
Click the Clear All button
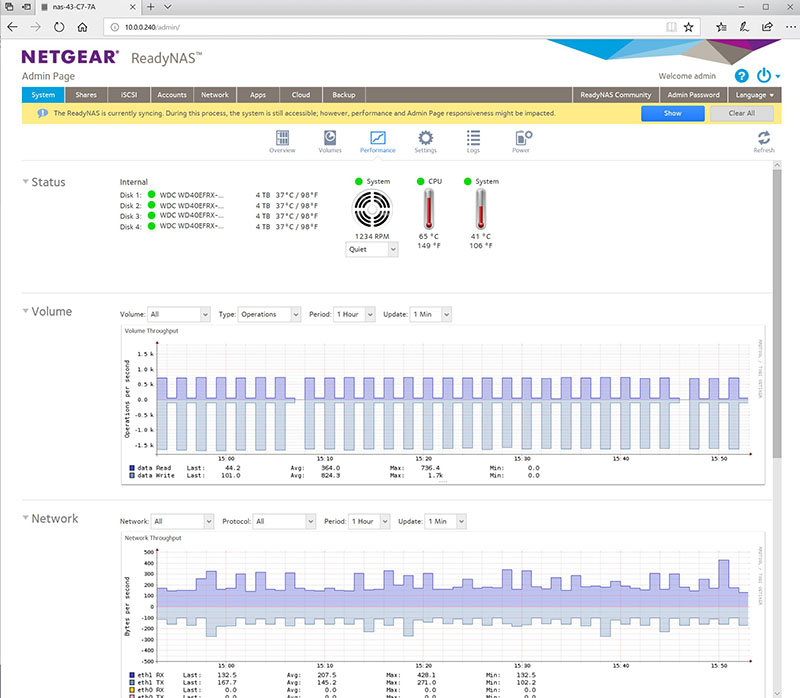click(x=741, y=113)
